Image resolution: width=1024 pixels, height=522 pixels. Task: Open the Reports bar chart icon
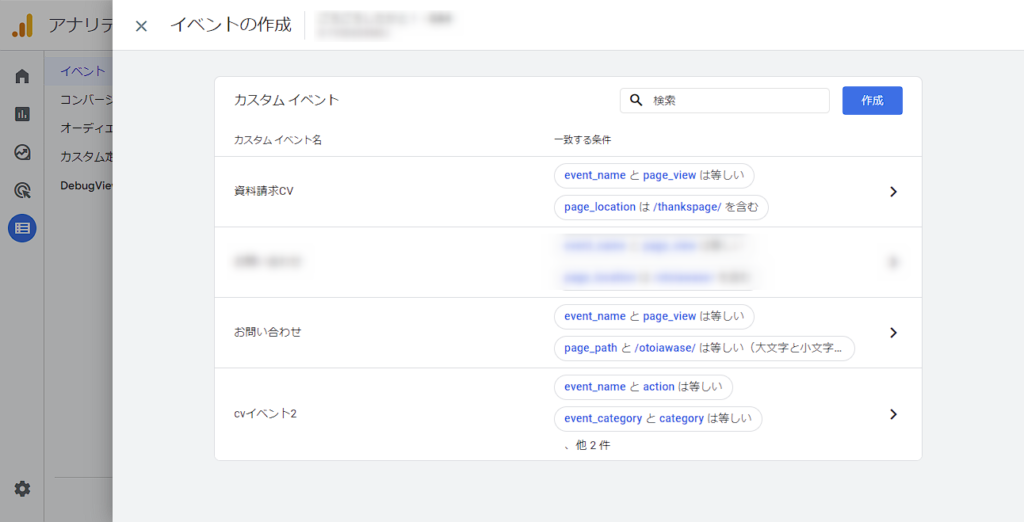(x=22, y=114)
